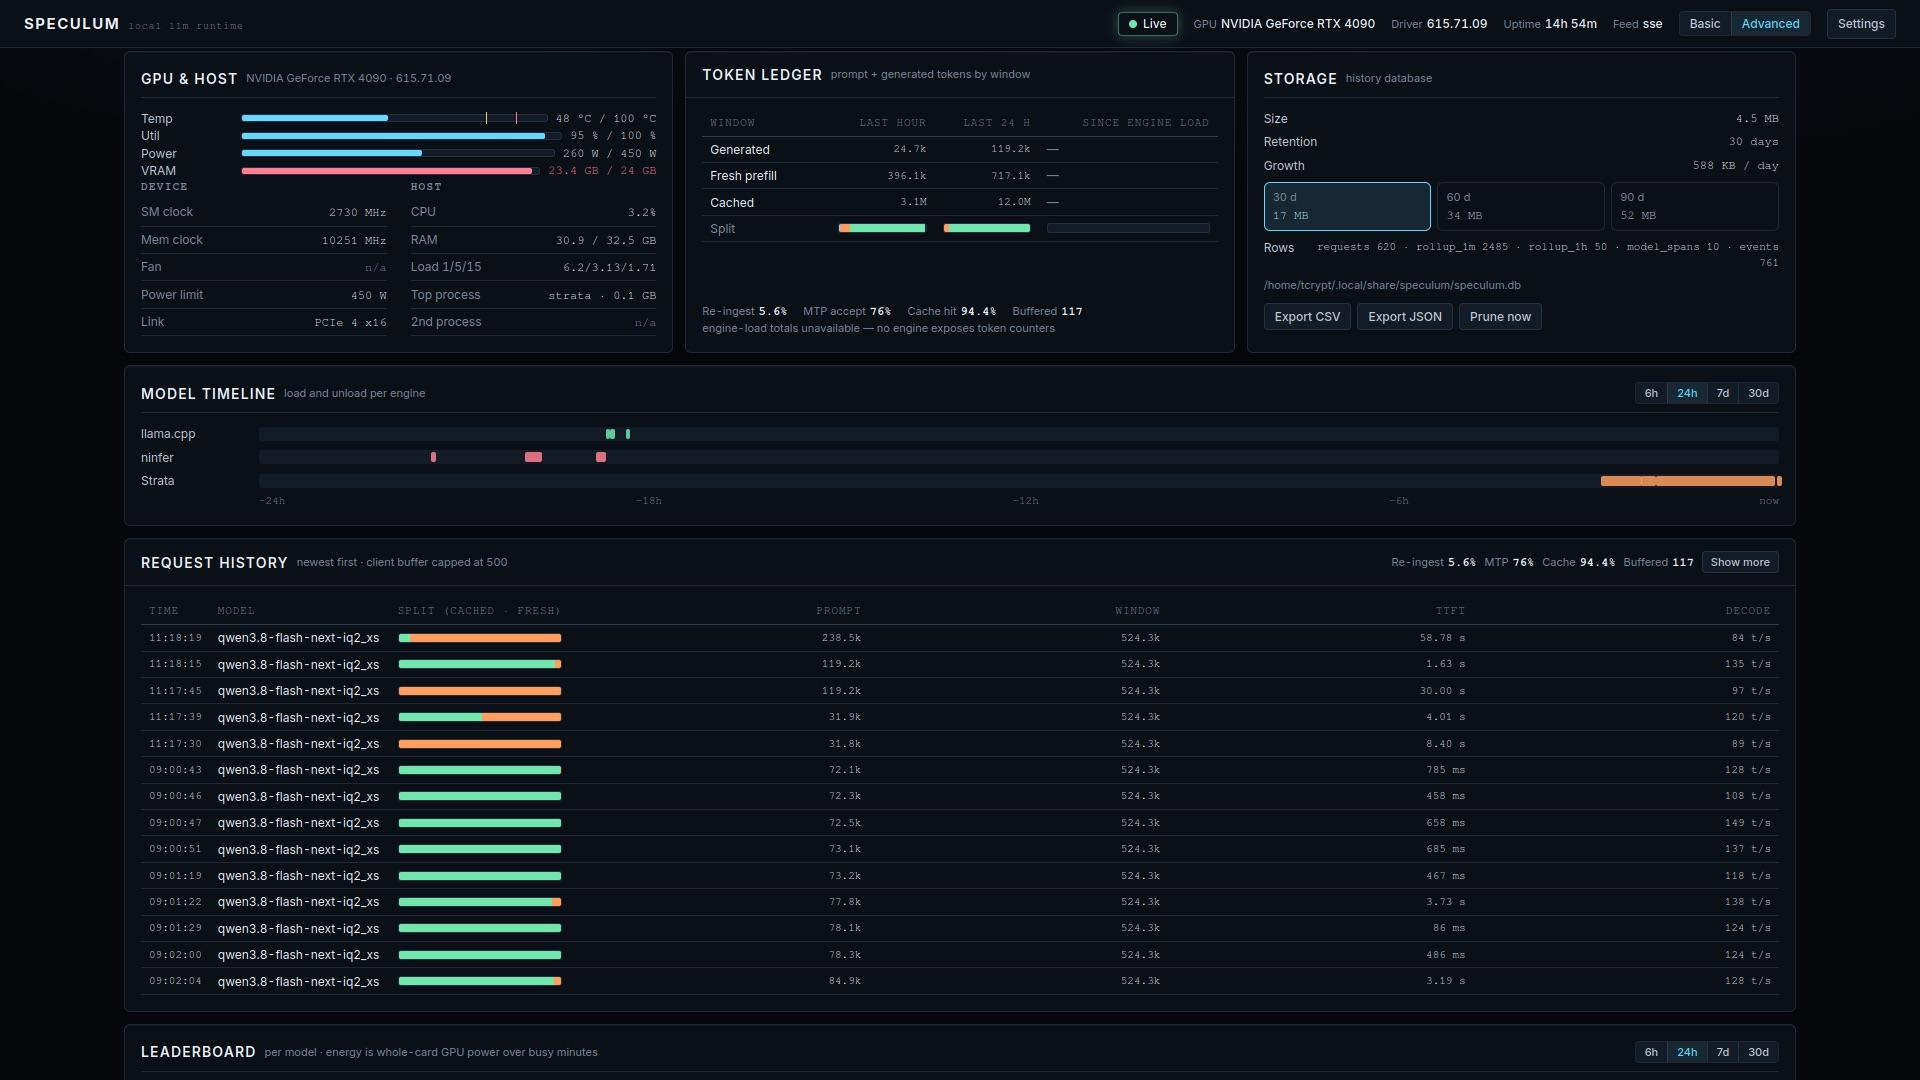Click the 135 t/s decode value

[x=1748, y=664]
